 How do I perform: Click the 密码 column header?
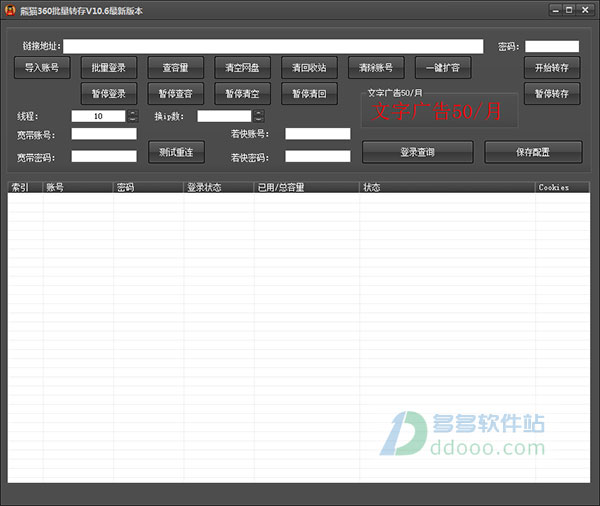pos(148,187)
